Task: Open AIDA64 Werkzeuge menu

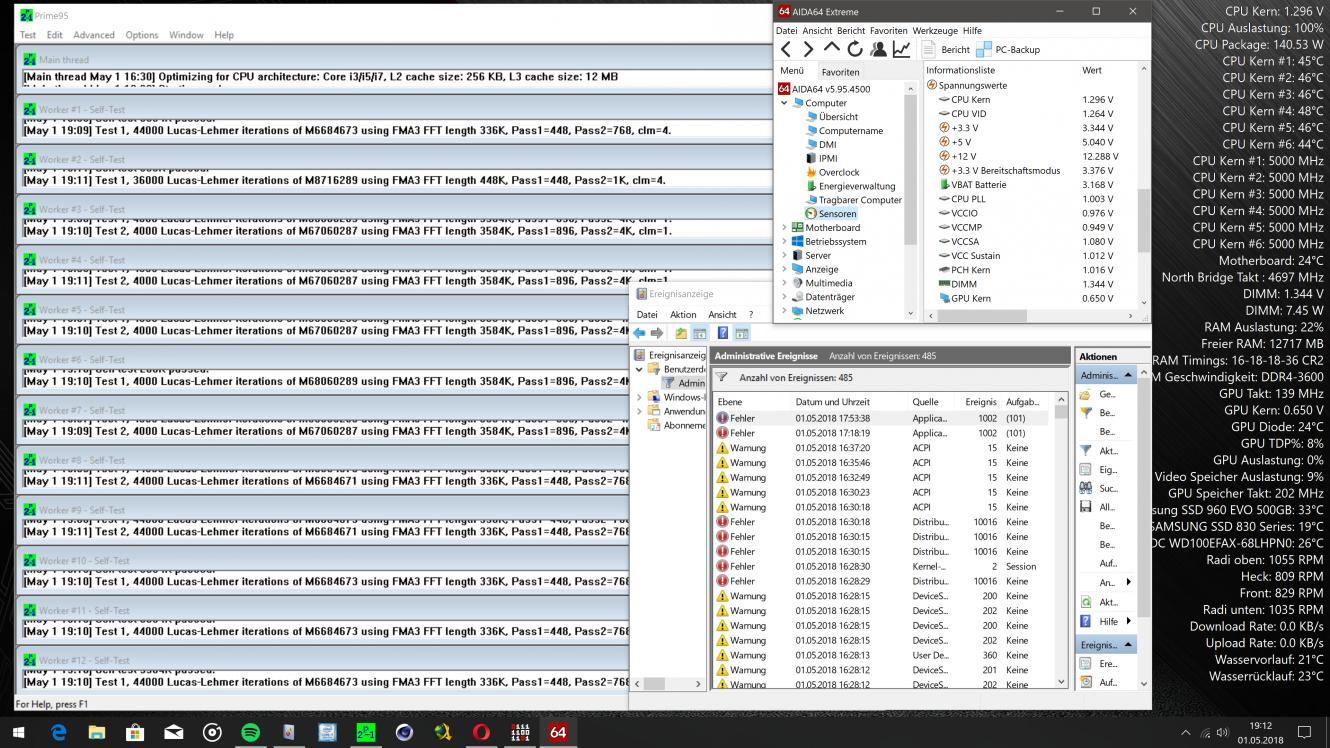Action: coord(934,31)
